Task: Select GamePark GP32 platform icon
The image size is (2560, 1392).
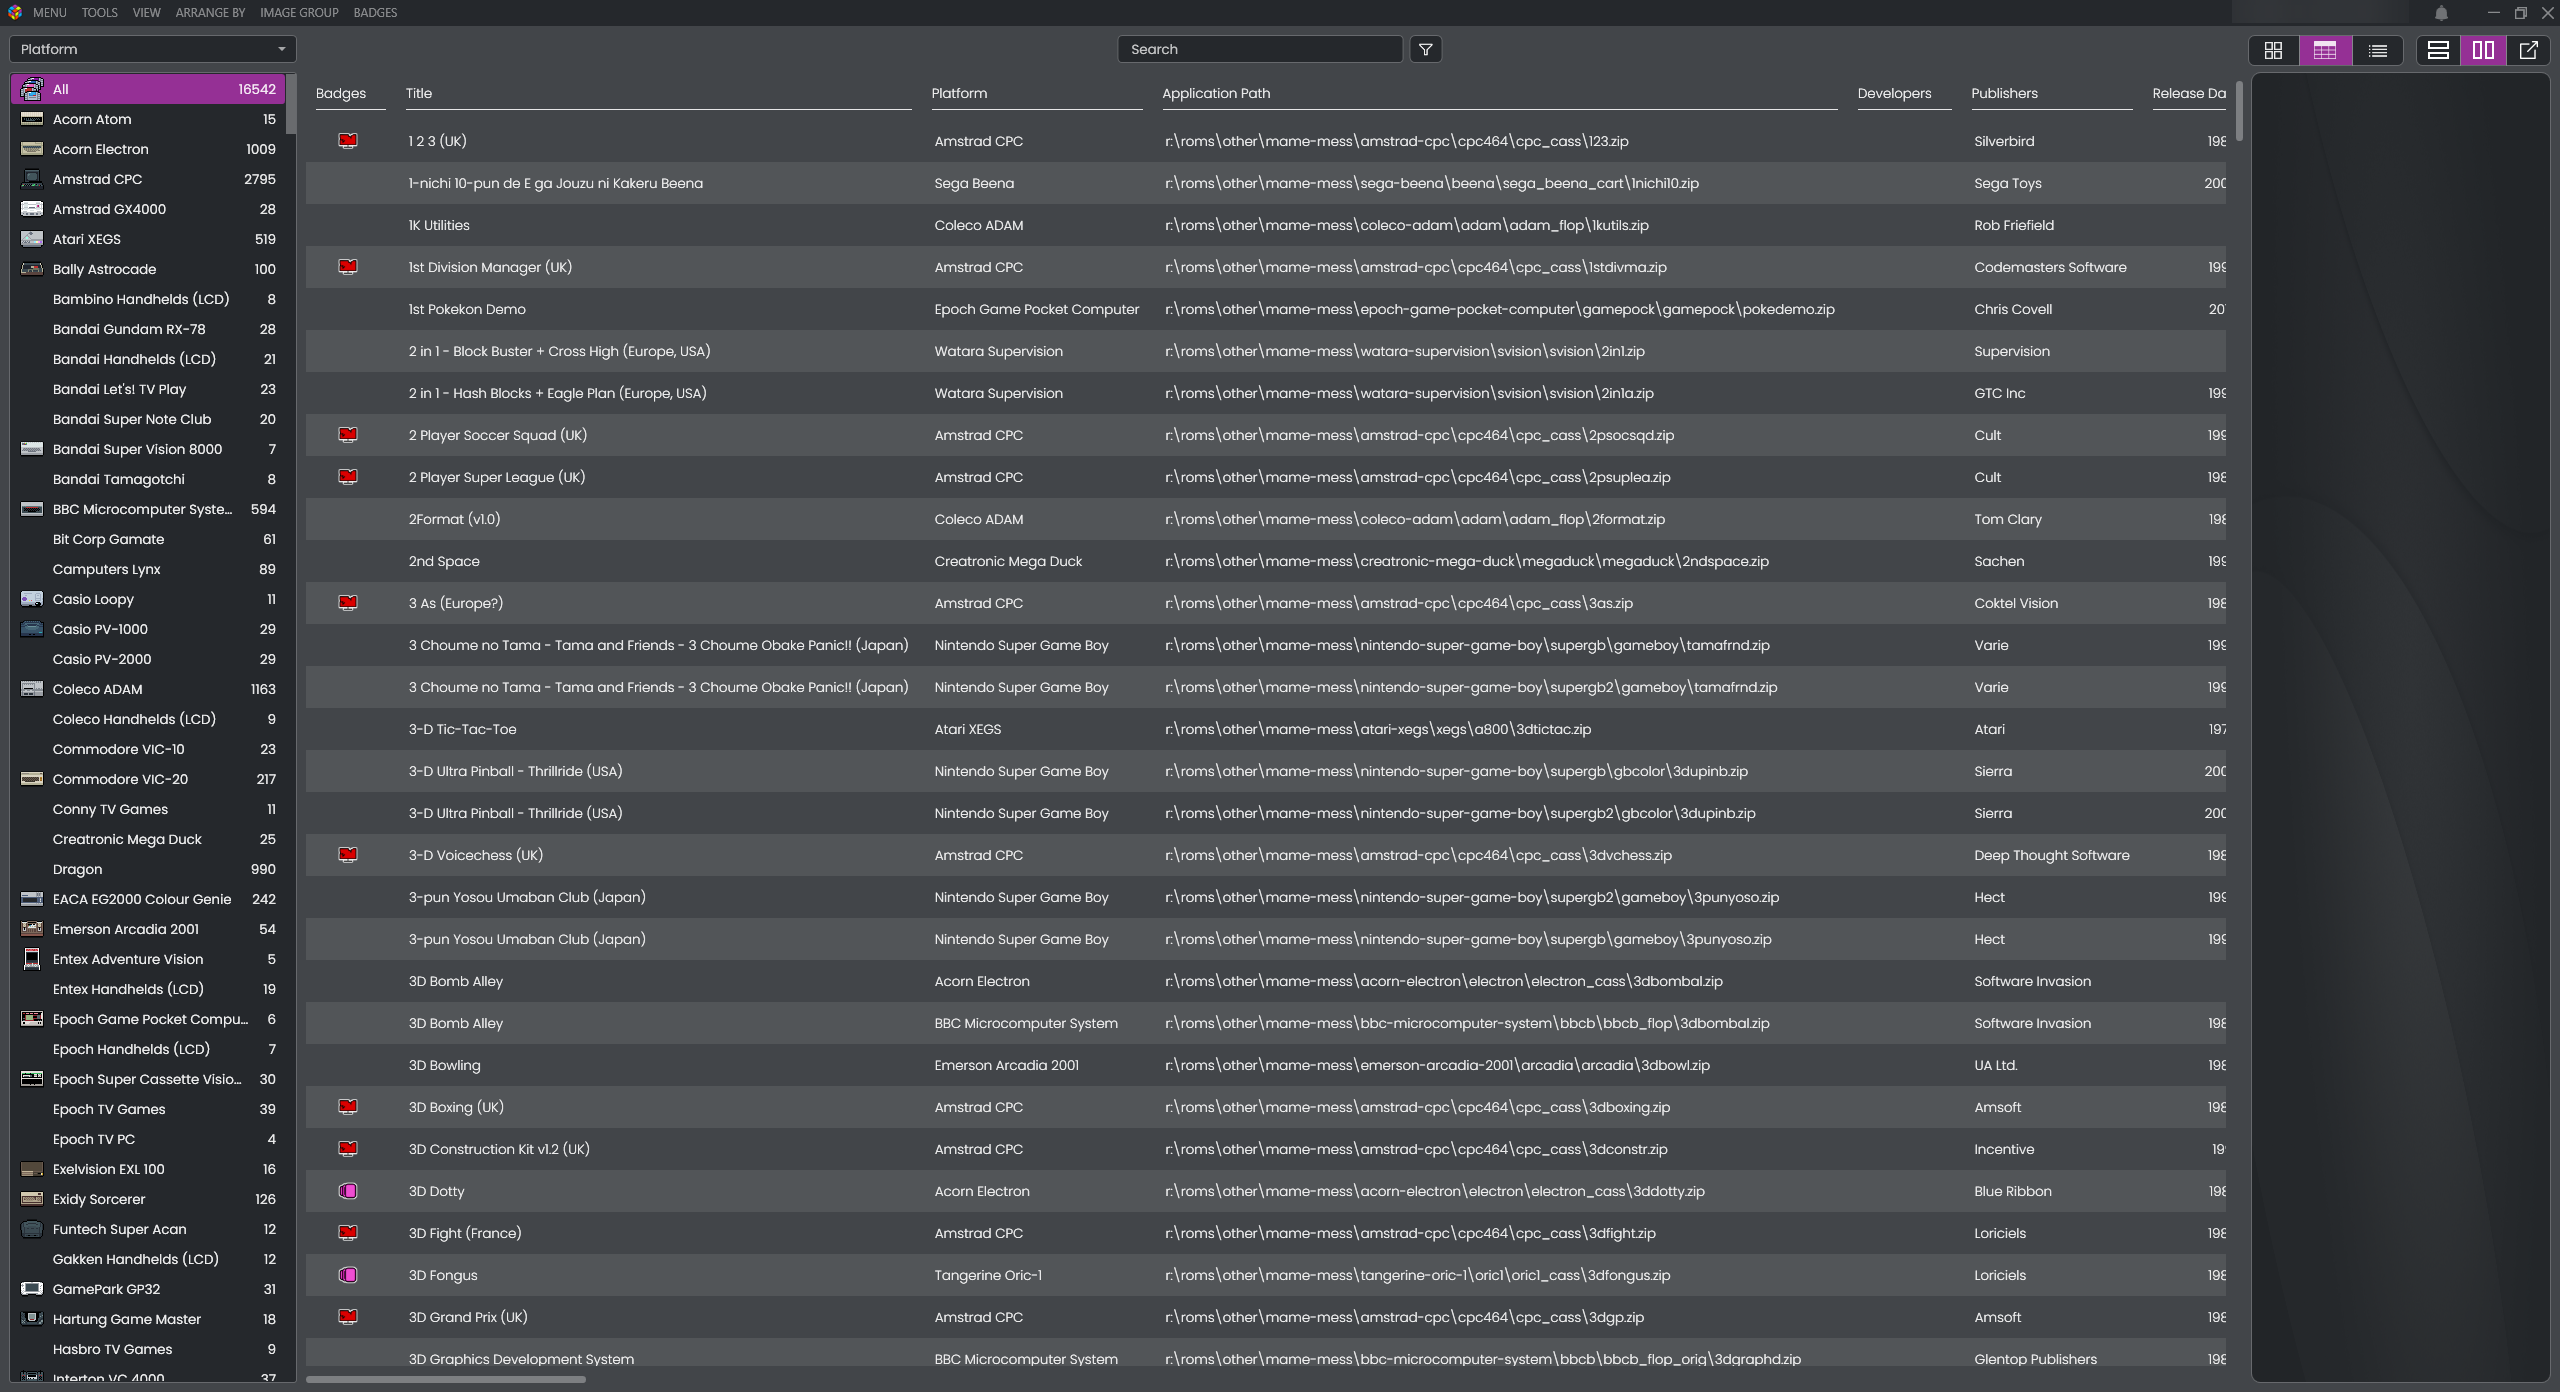Action: (32, 1289)
